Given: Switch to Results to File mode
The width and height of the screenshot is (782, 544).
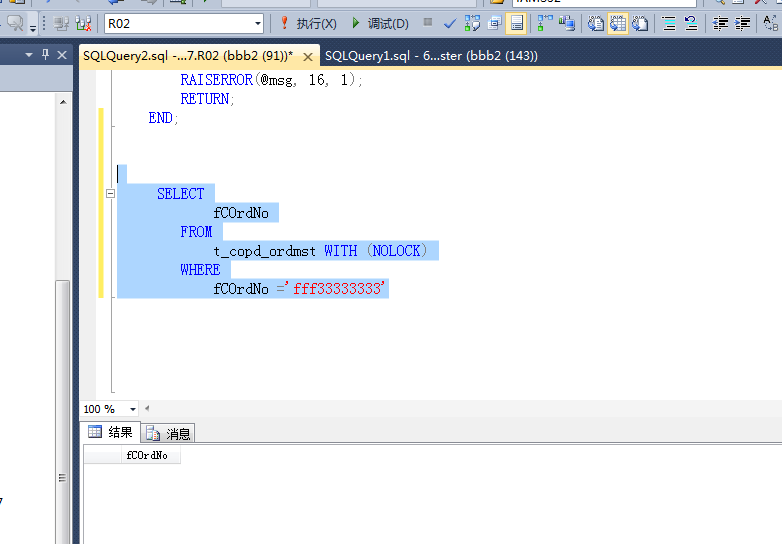Looking at the screenshot, I should 640,23.
